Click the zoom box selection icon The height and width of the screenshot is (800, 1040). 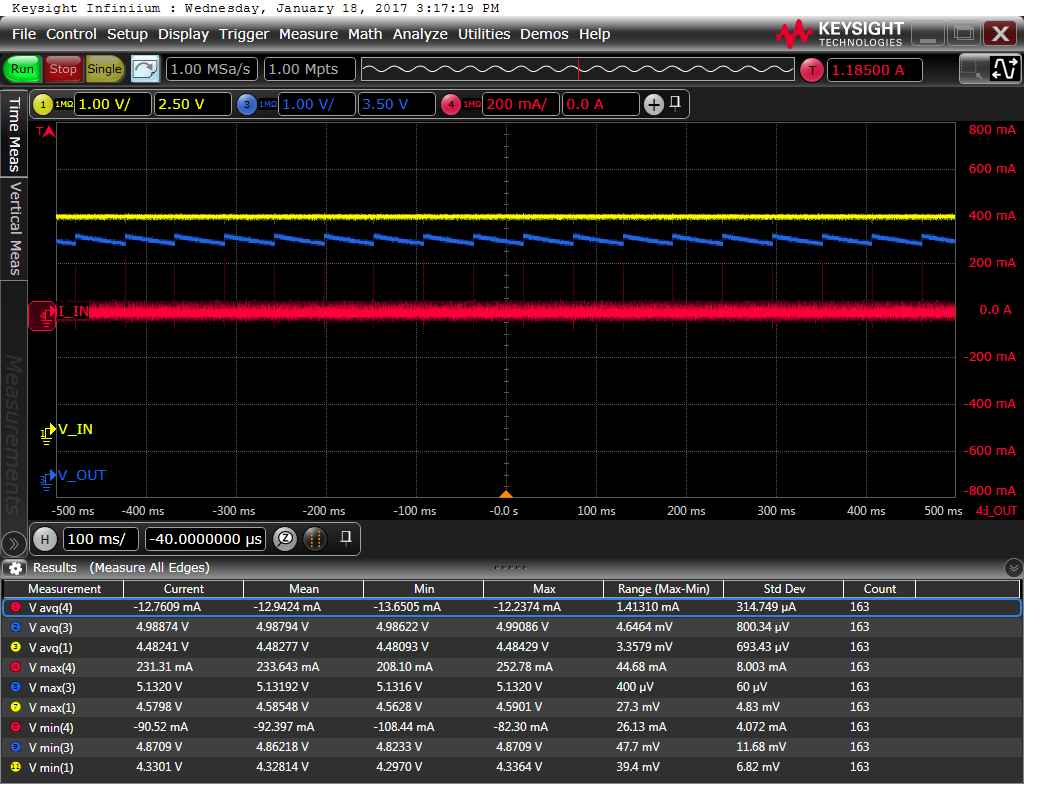972,69
